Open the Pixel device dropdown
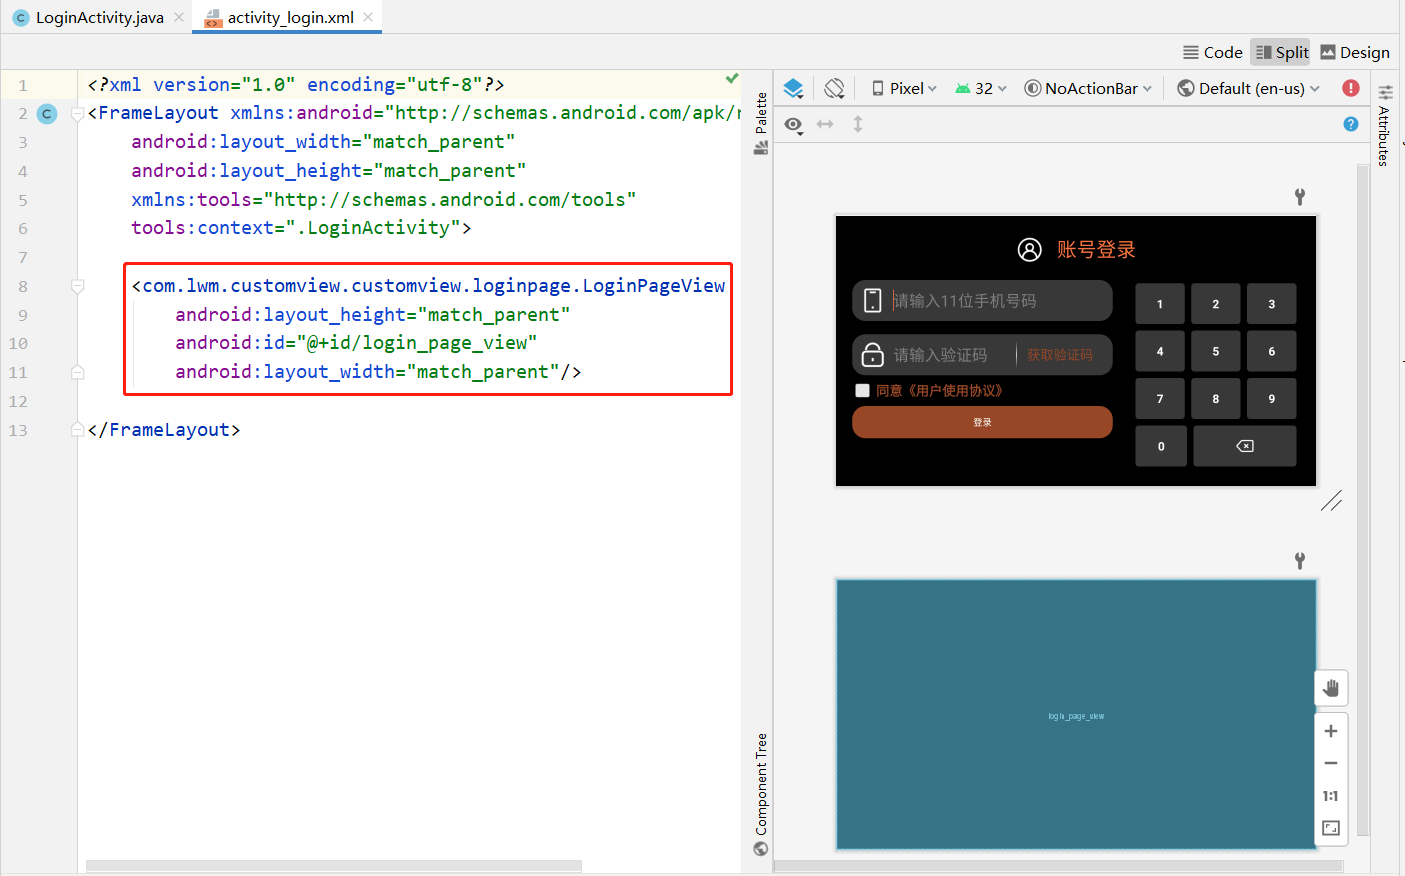1405x876 pixels. click(x=904, y=88)
